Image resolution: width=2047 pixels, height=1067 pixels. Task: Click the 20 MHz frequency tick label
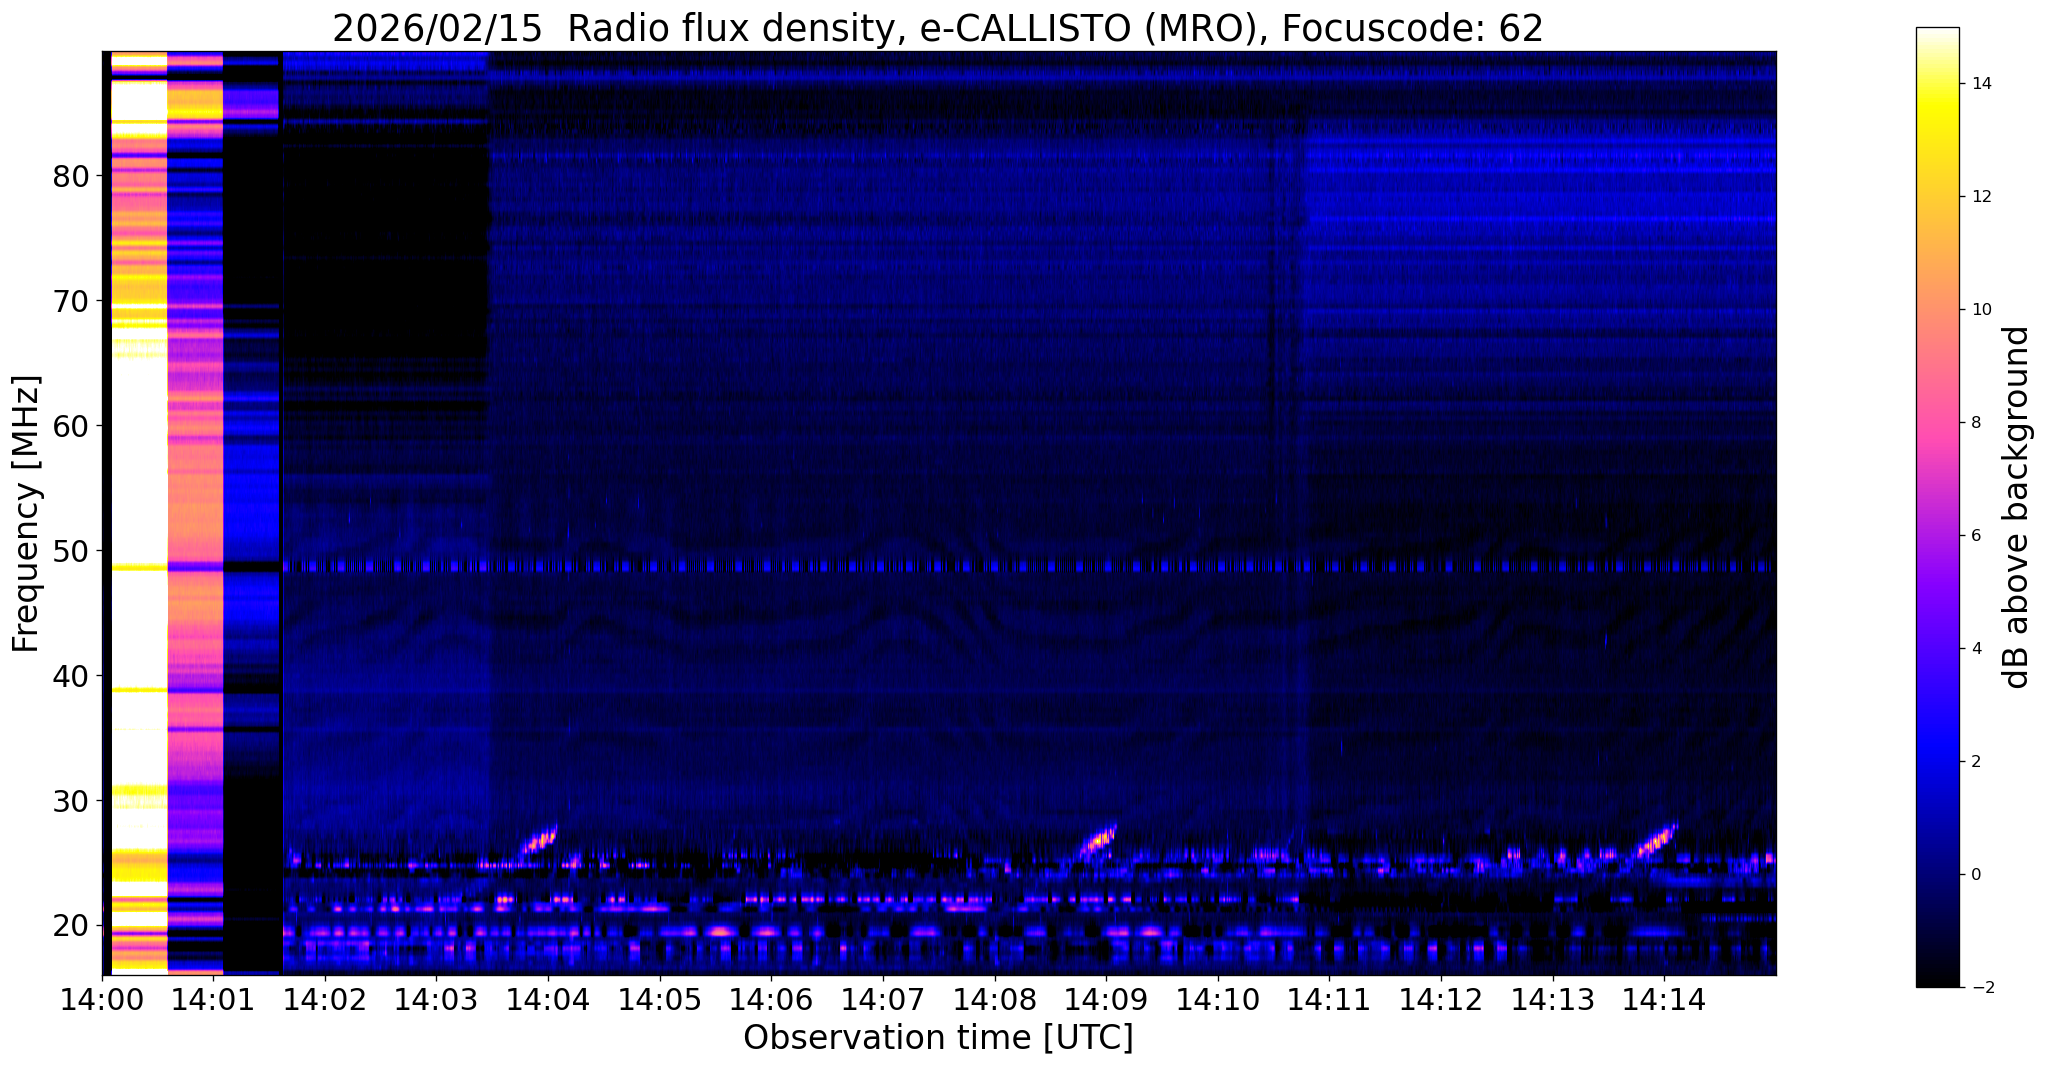(71, 926)
